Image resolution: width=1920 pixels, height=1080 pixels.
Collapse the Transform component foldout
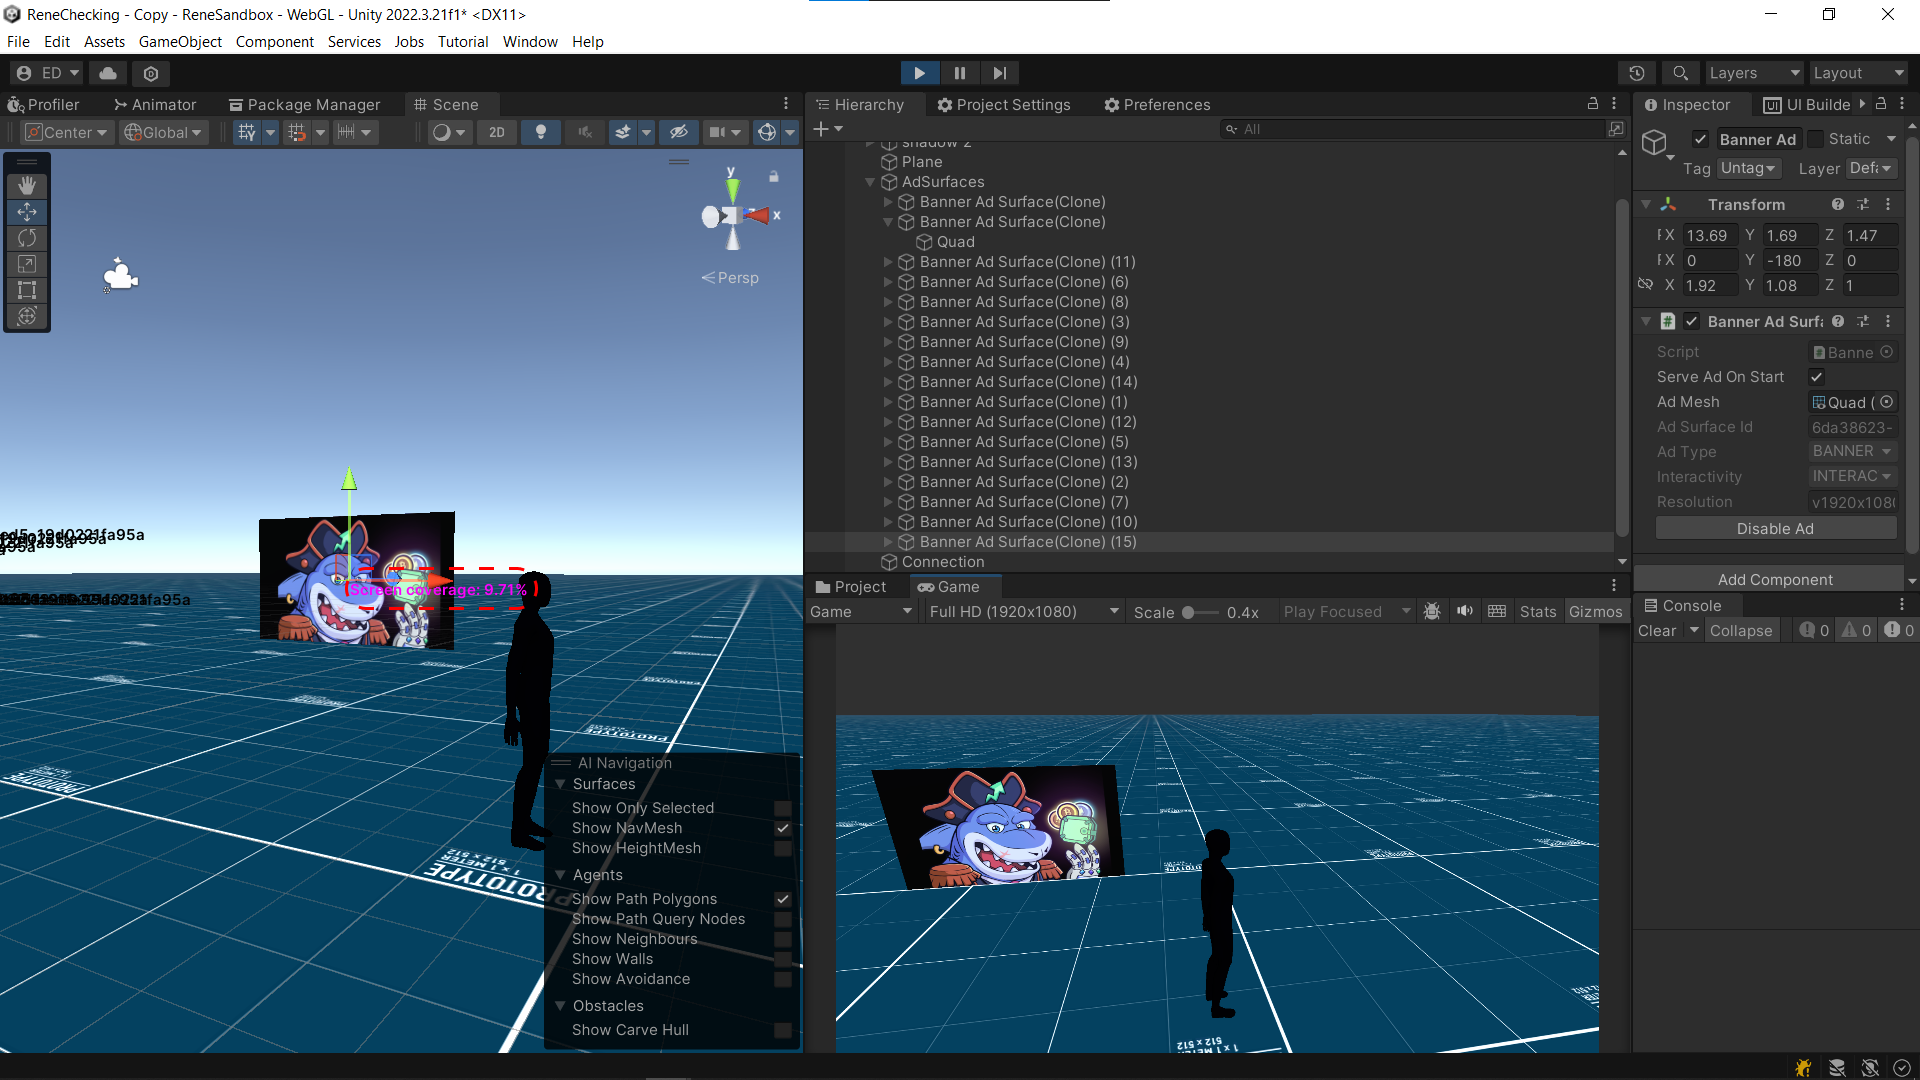coord(1646,204)
